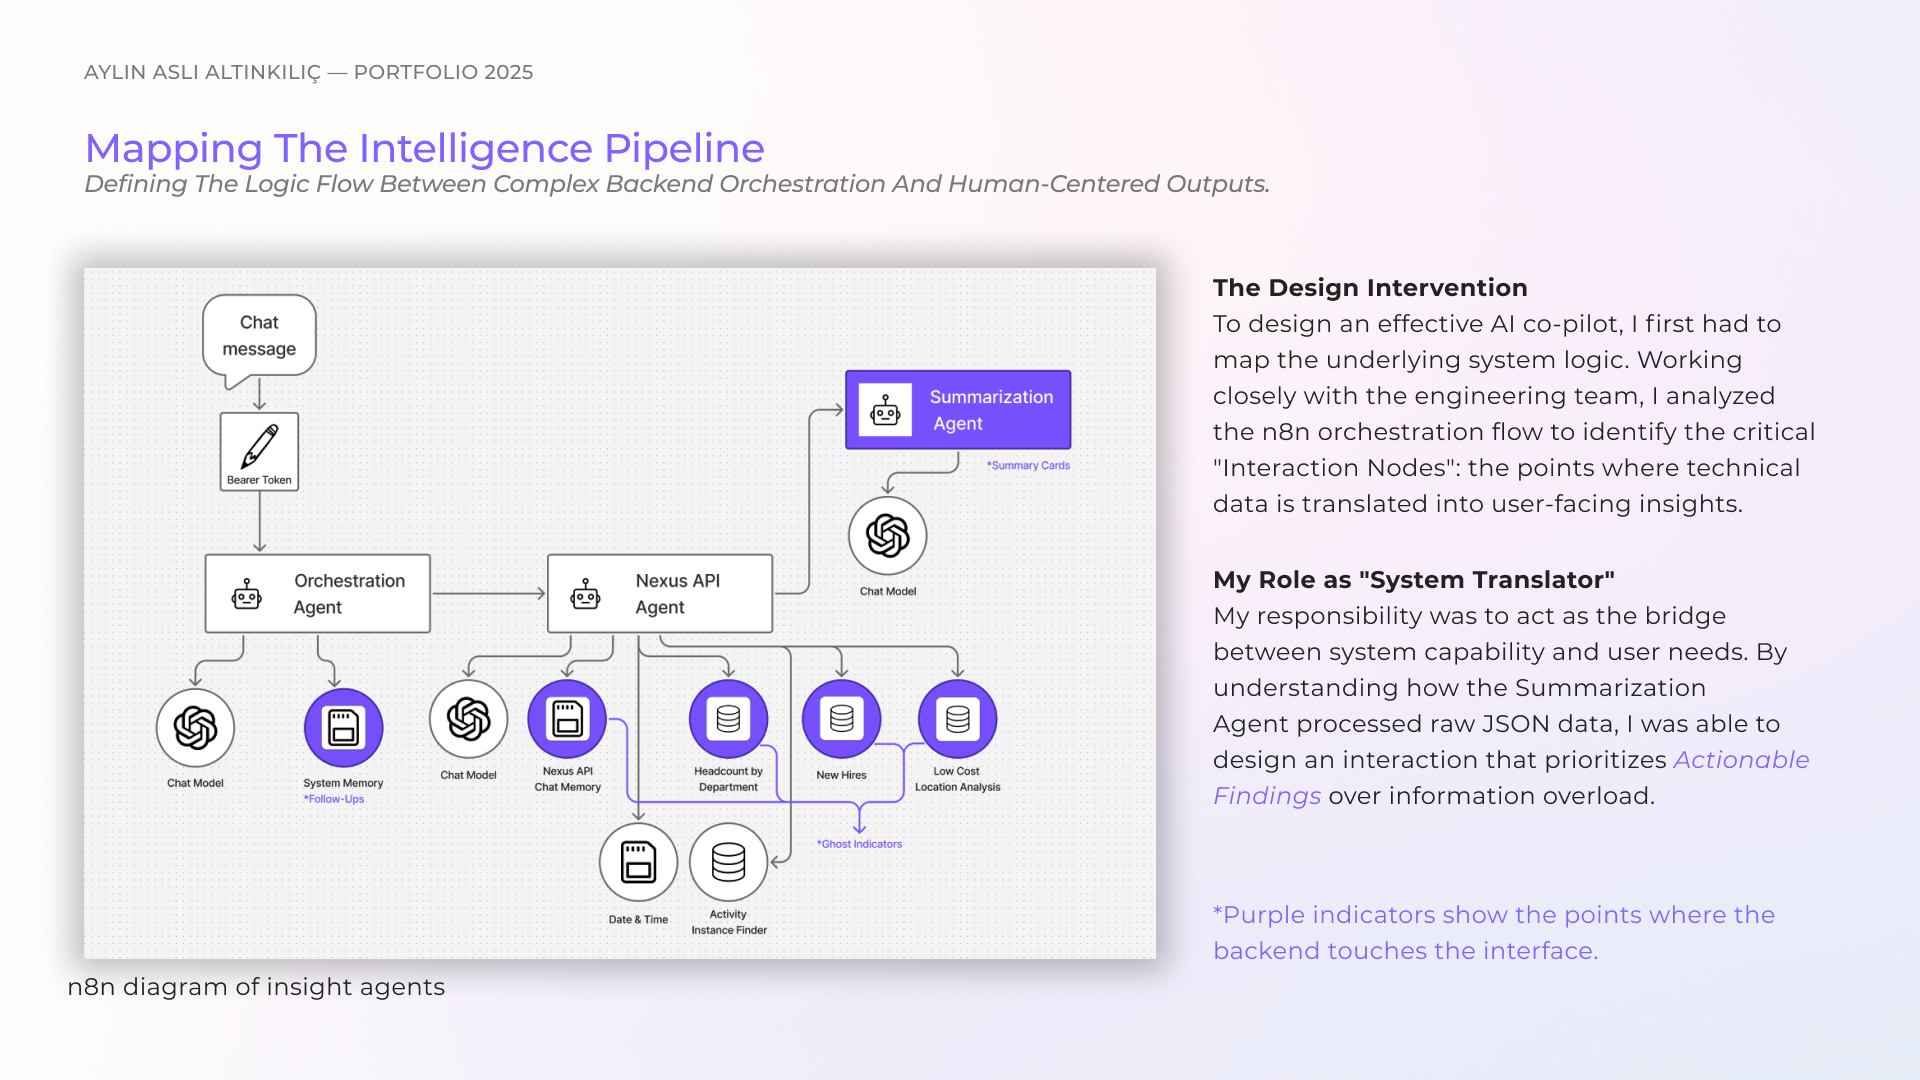Click the Nexus API Chat Memory node
Screen dimensions: 1920x1080
pos(567,719)
